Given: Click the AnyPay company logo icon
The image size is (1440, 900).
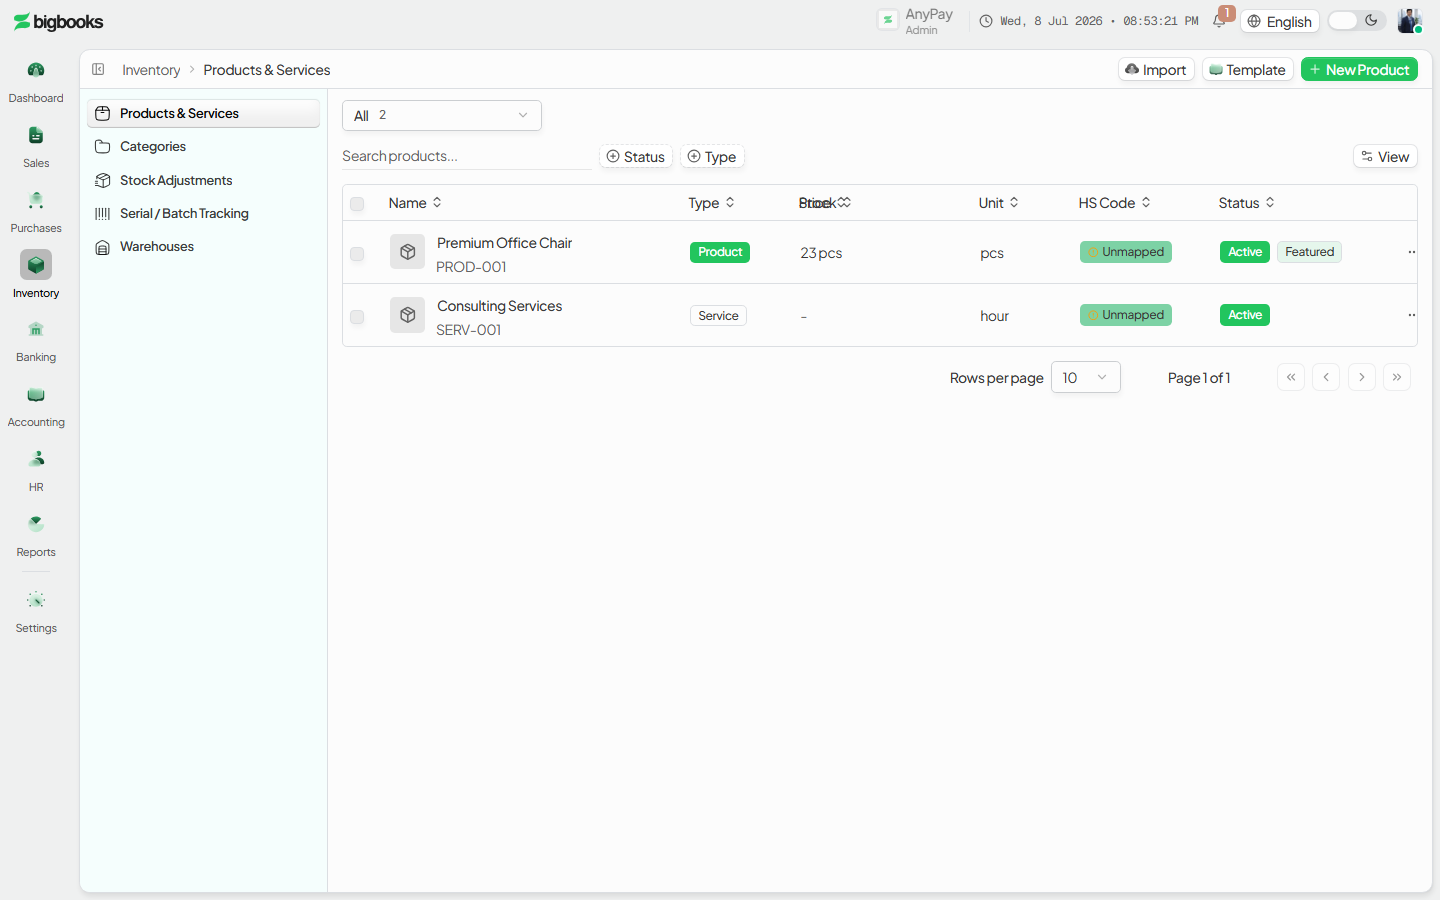Looking at the screenshot, I should pyautogui.click(x=887, y=20).
